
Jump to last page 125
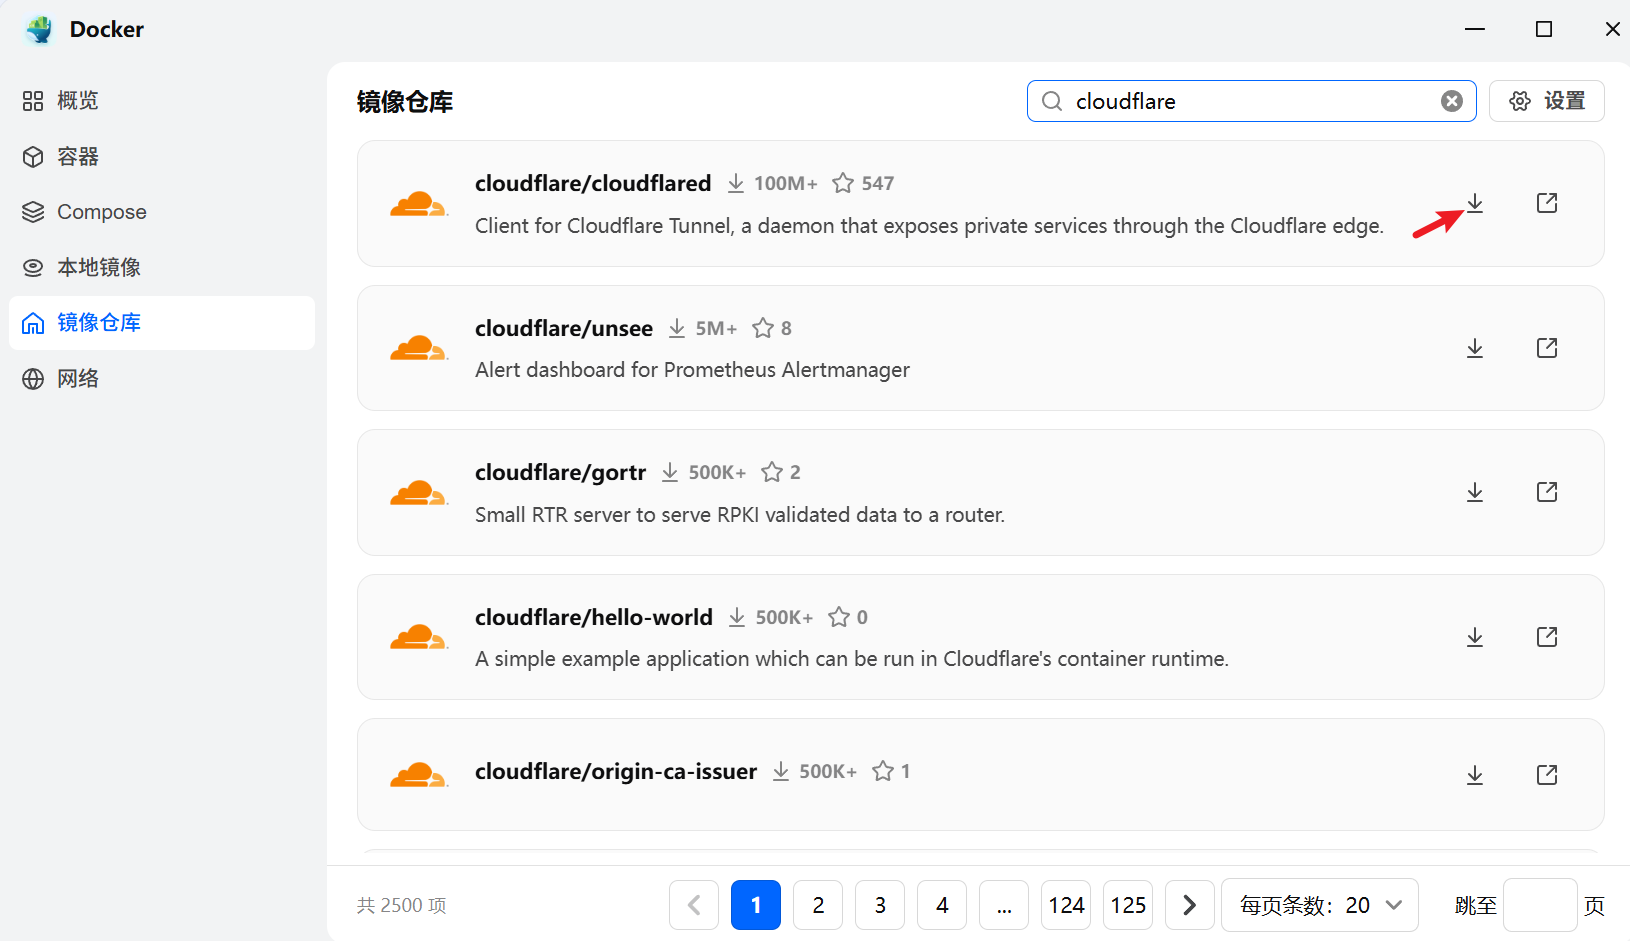[1128, 905]
